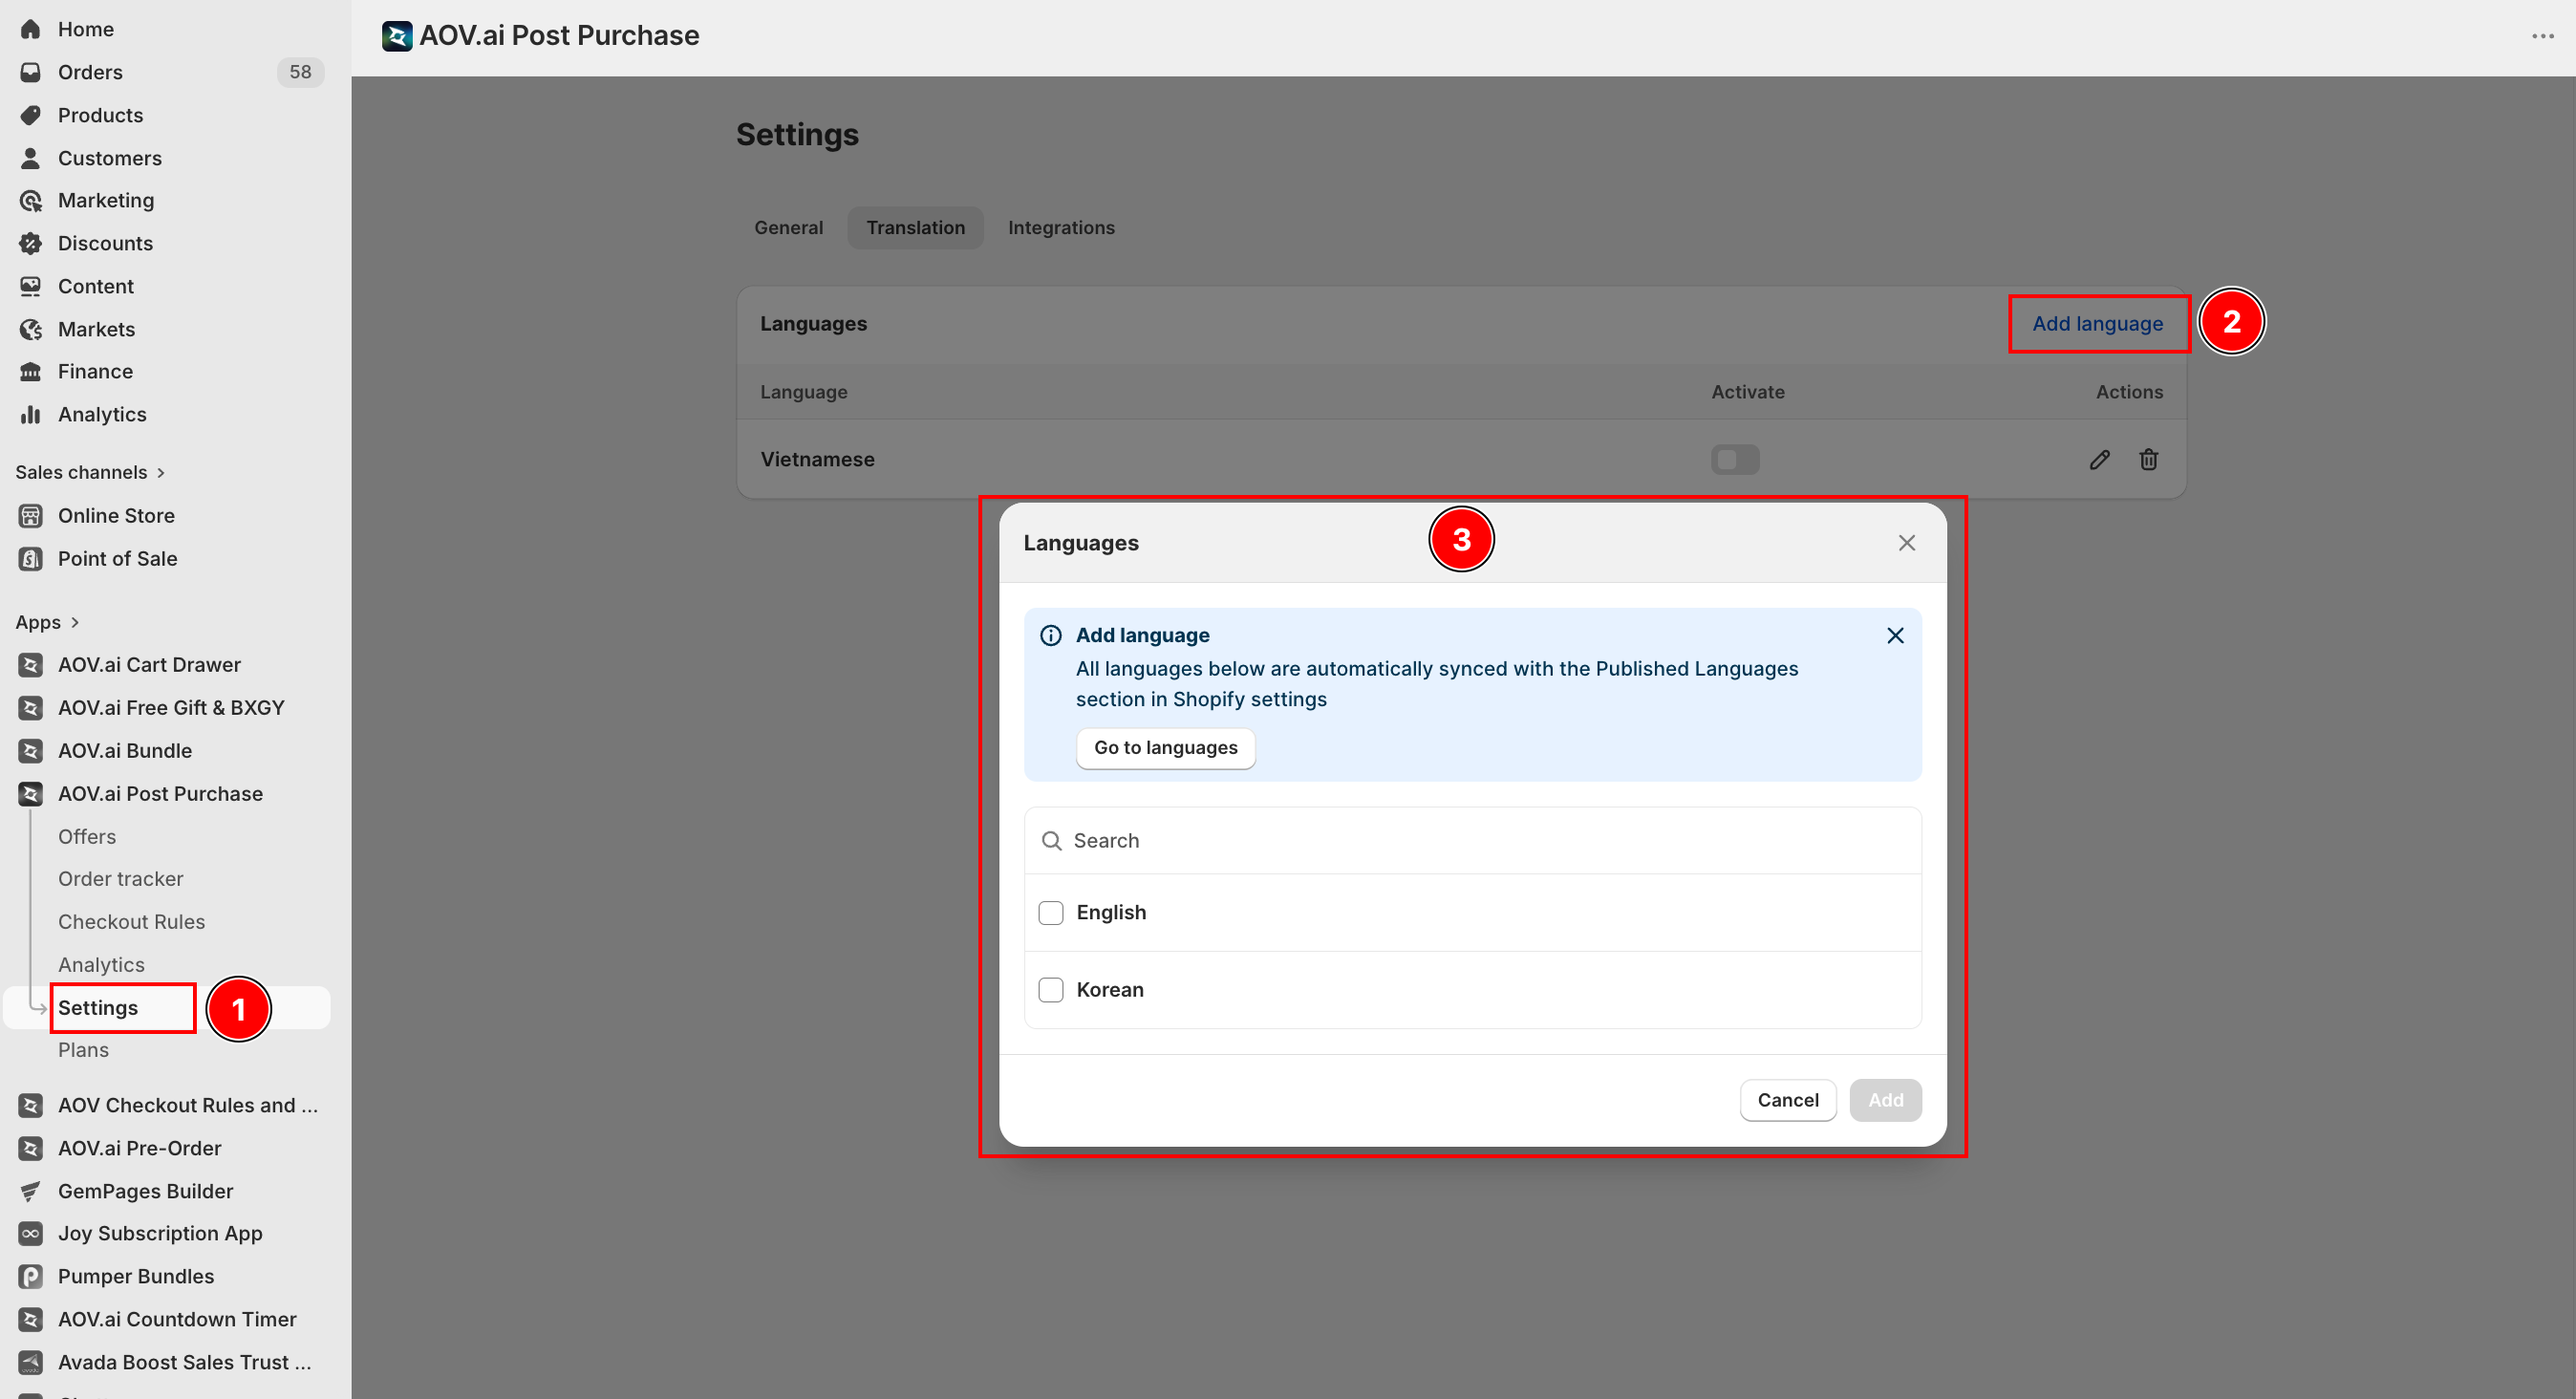Open Checkout Rules submenu item

(131, 922)
